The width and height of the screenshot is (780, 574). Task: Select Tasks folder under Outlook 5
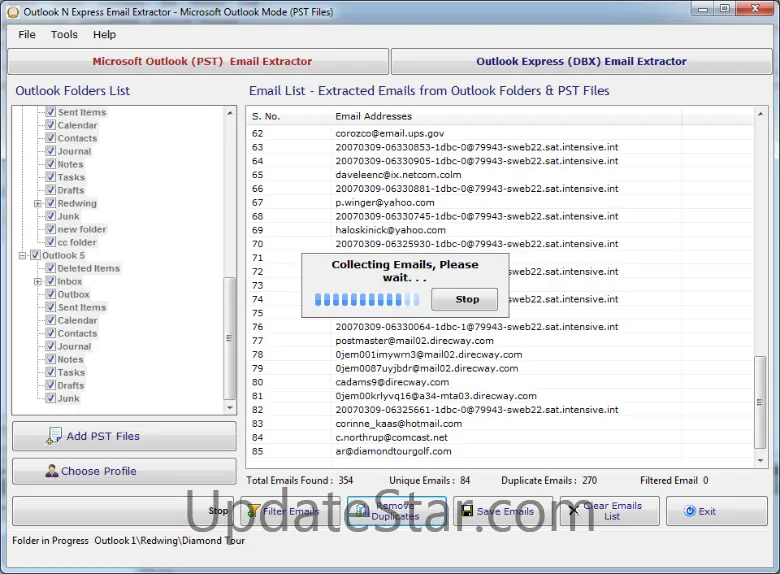coord(71,372)
